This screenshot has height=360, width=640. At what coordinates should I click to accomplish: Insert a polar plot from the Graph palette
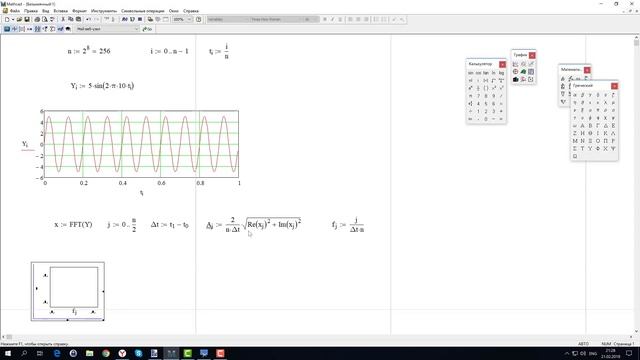click(x=516, y=71)
